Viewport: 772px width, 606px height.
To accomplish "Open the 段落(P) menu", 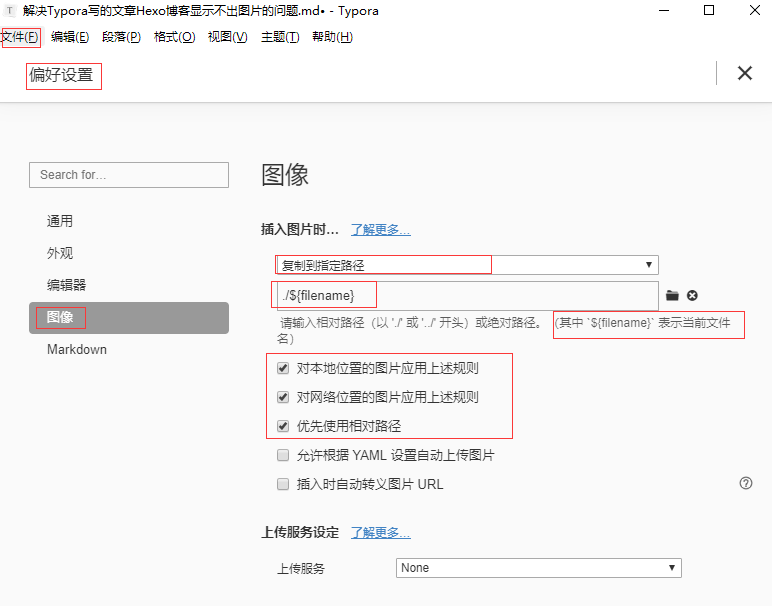I will point(121,37).
